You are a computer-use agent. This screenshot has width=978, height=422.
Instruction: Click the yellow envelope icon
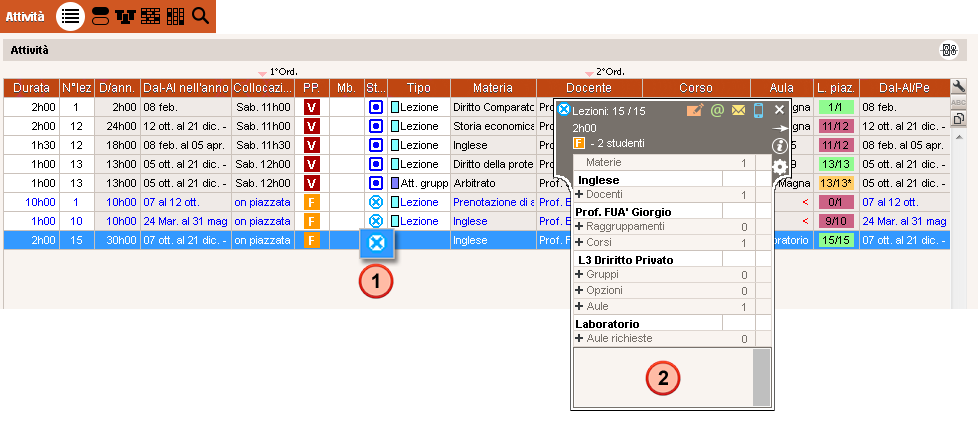tap(738, 110)
